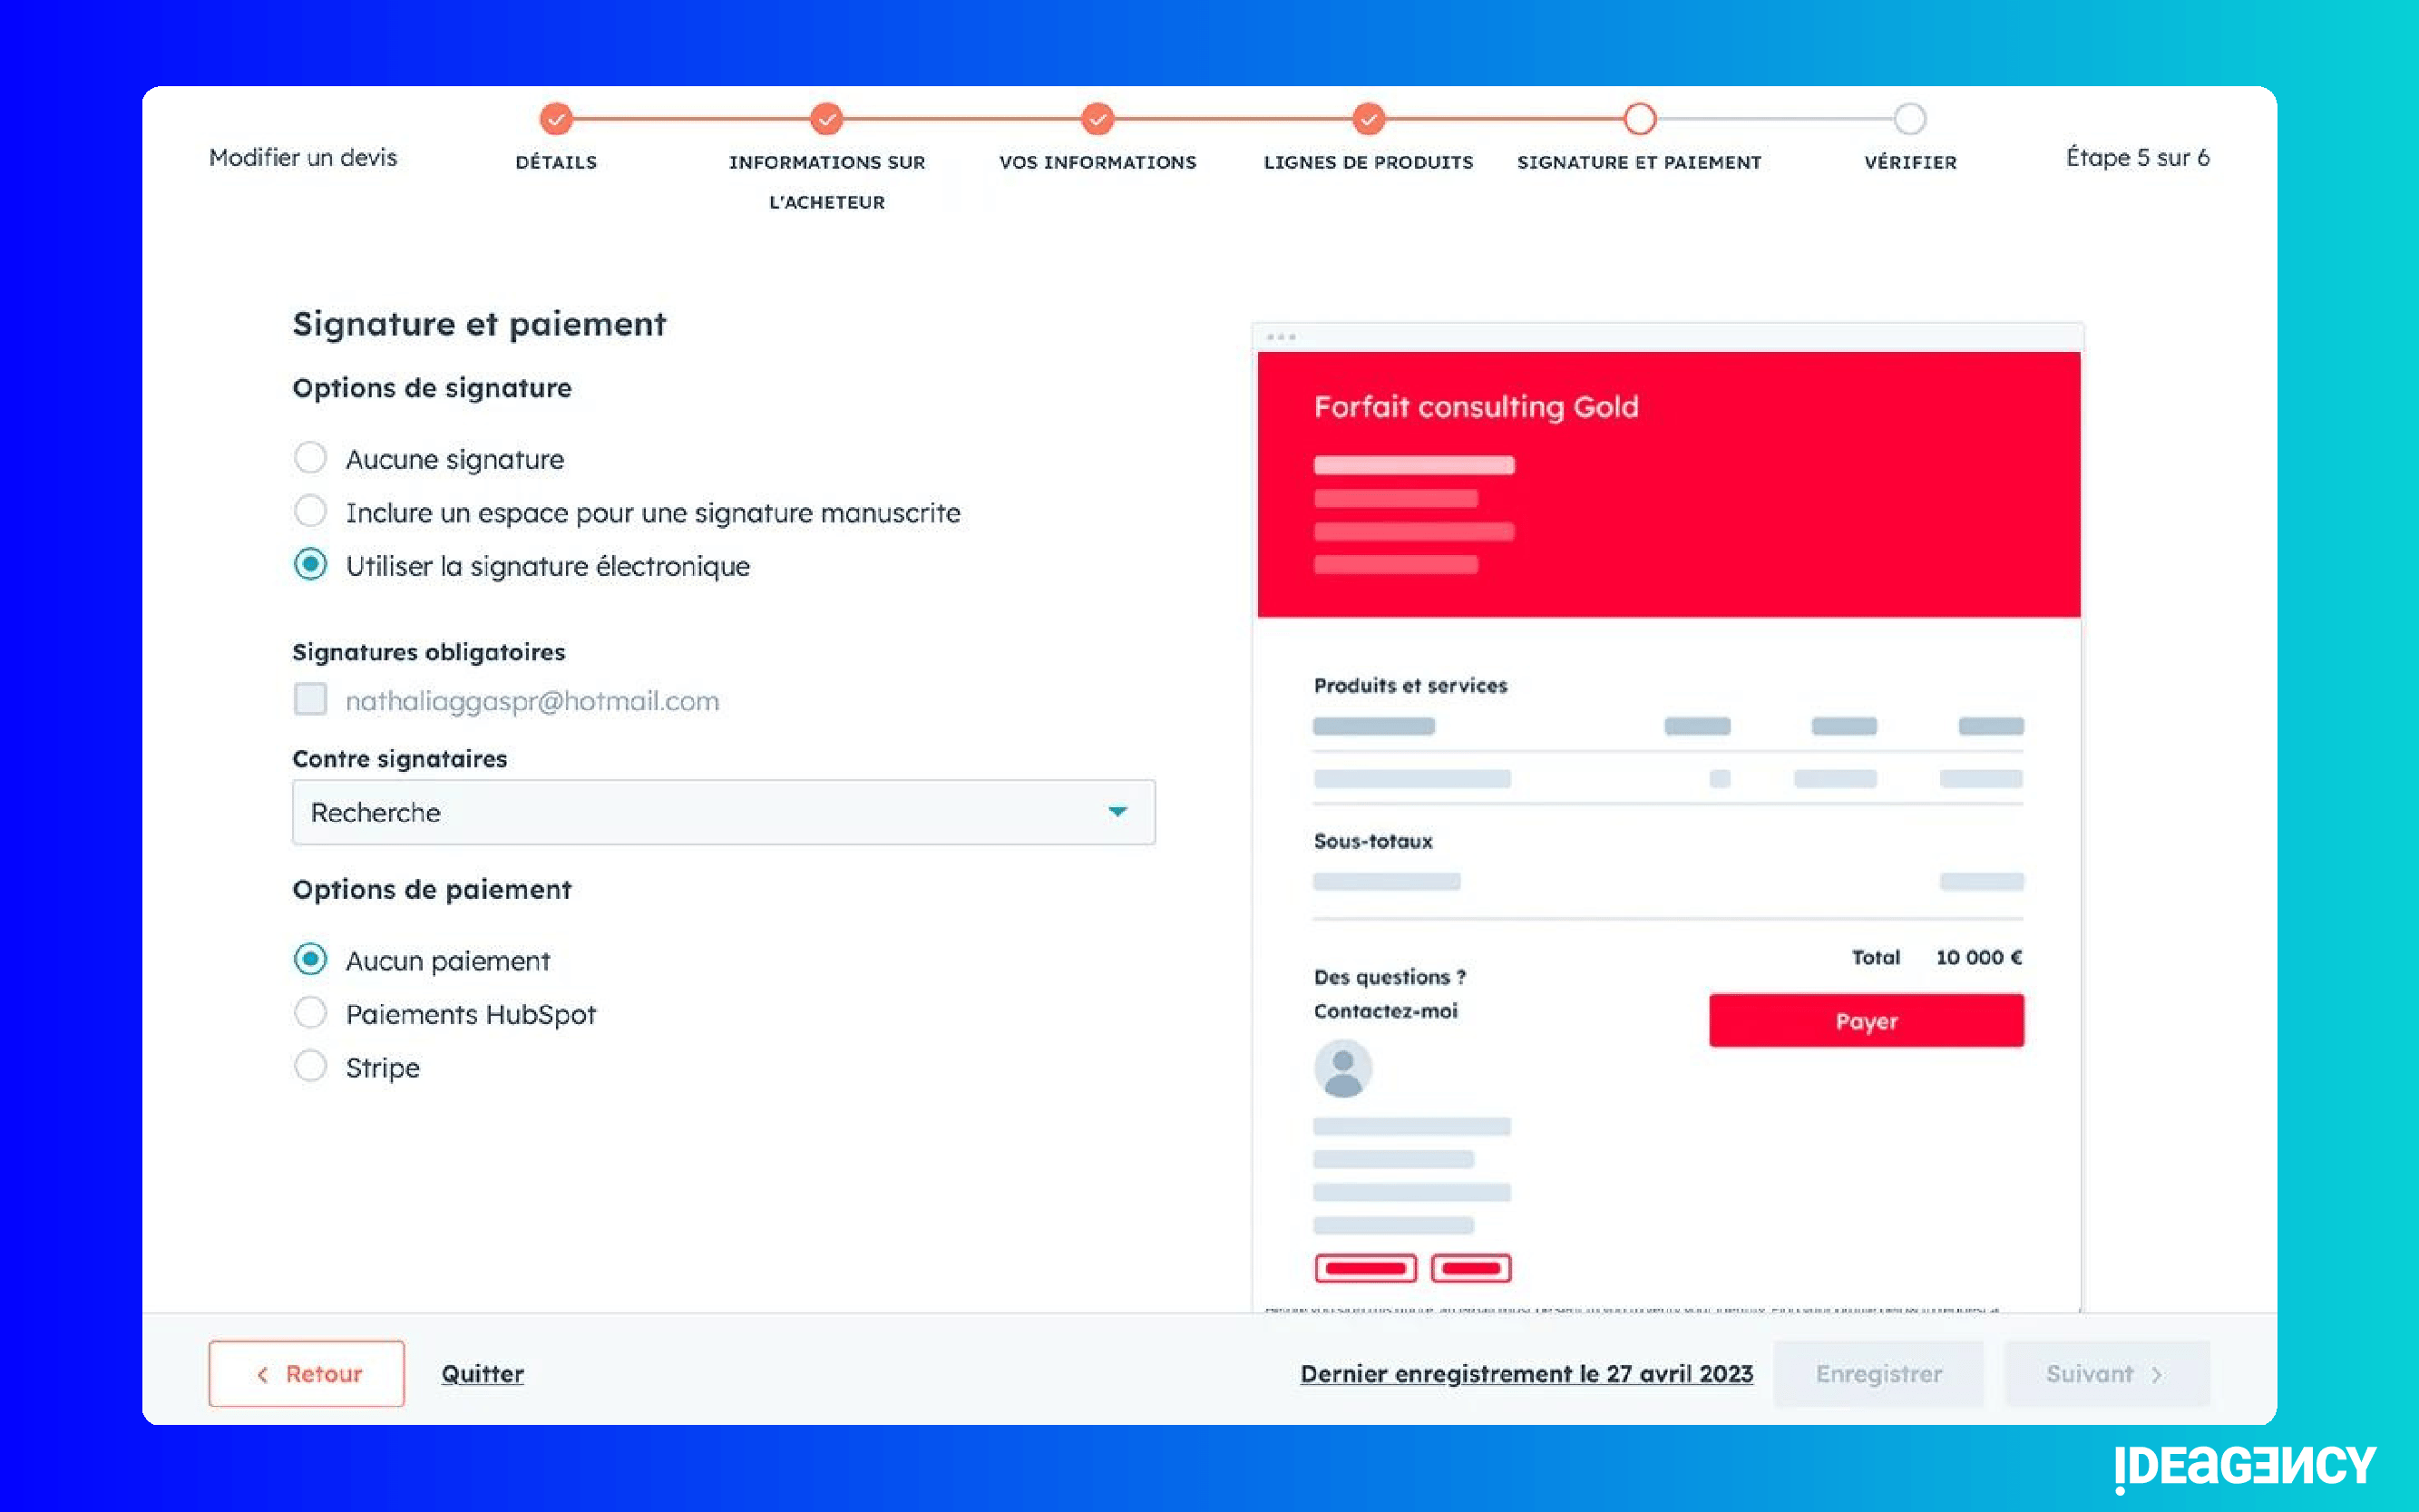
Task: Click the Contactez-moi text in preview
Action: point(1385,1011)
